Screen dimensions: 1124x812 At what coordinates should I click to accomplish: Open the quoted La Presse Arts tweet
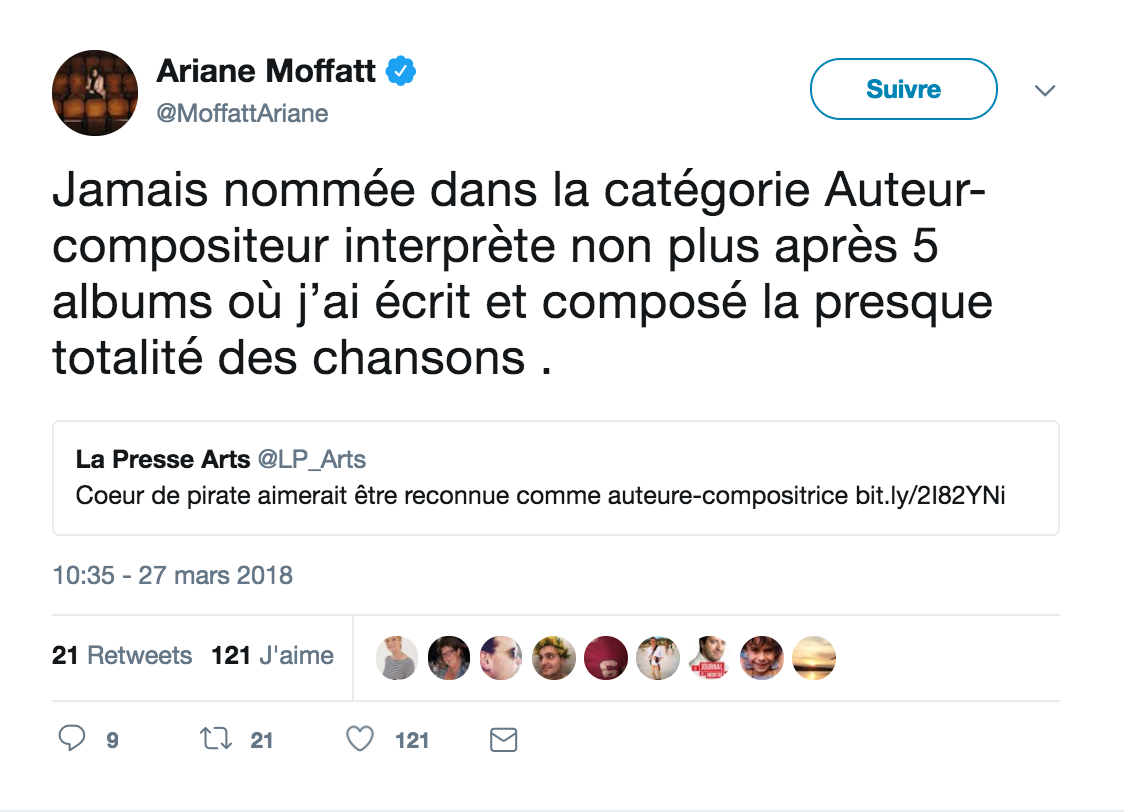556,477
